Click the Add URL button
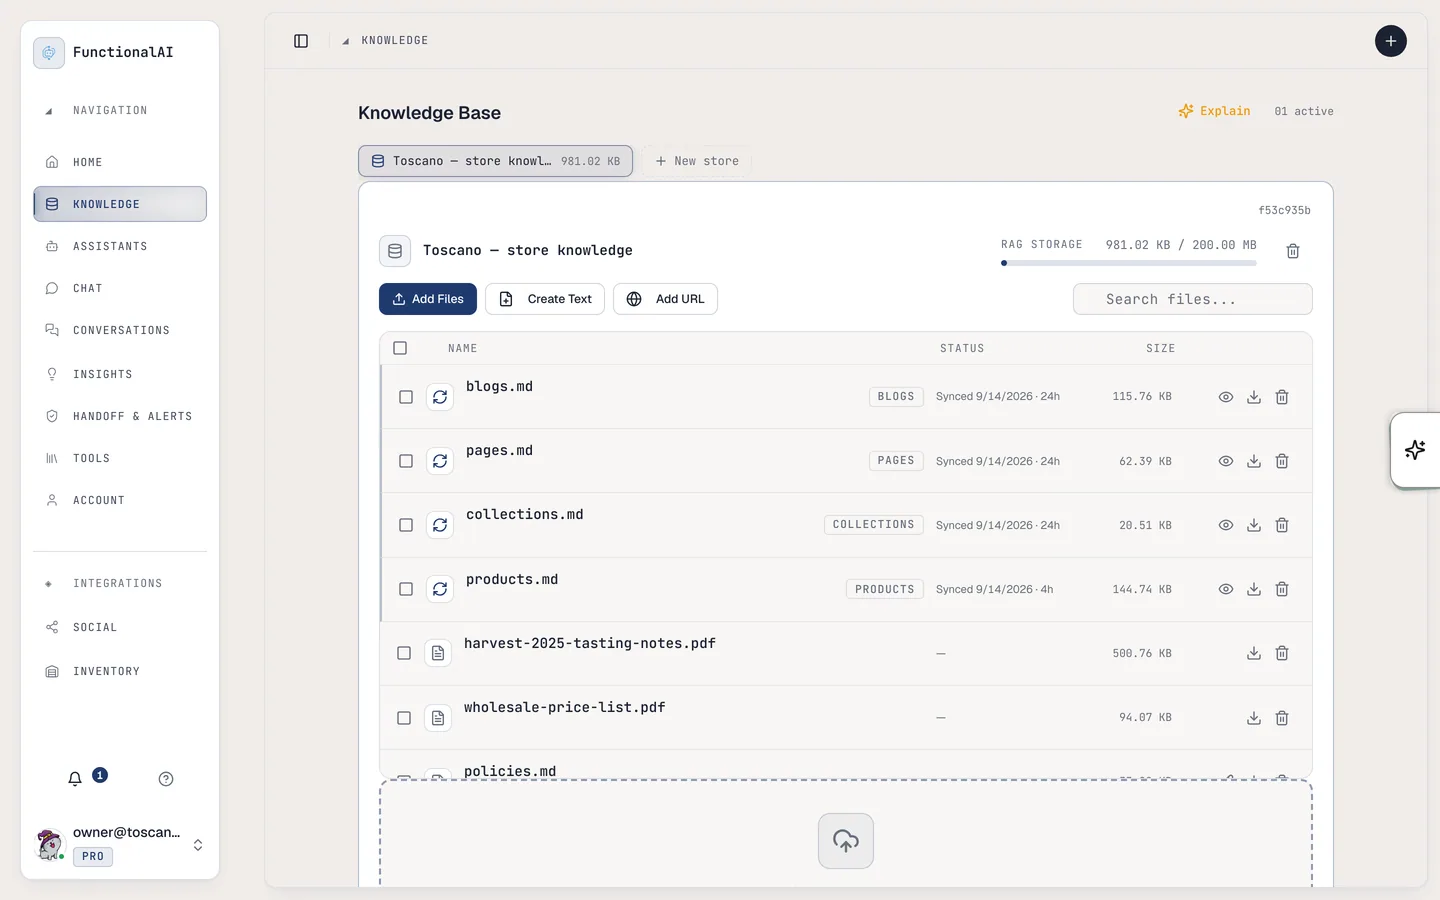 [x=665, y=299]
